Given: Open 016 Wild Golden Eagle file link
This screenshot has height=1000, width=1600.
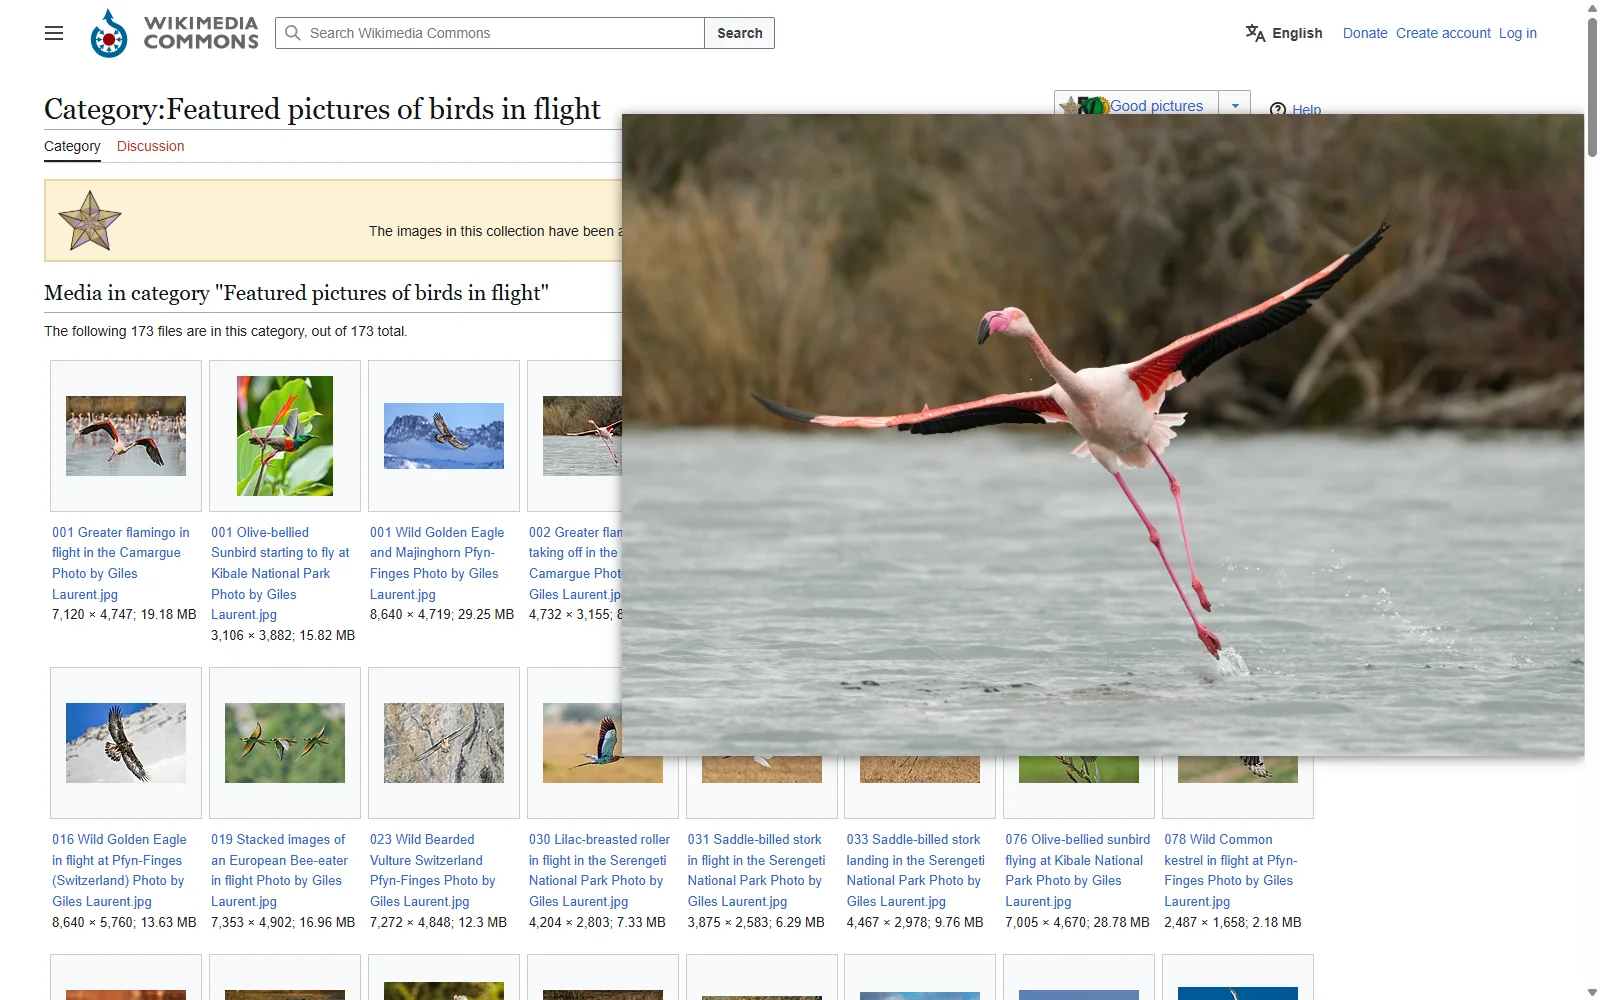Looking at the screenshot, I should point(119,870).
